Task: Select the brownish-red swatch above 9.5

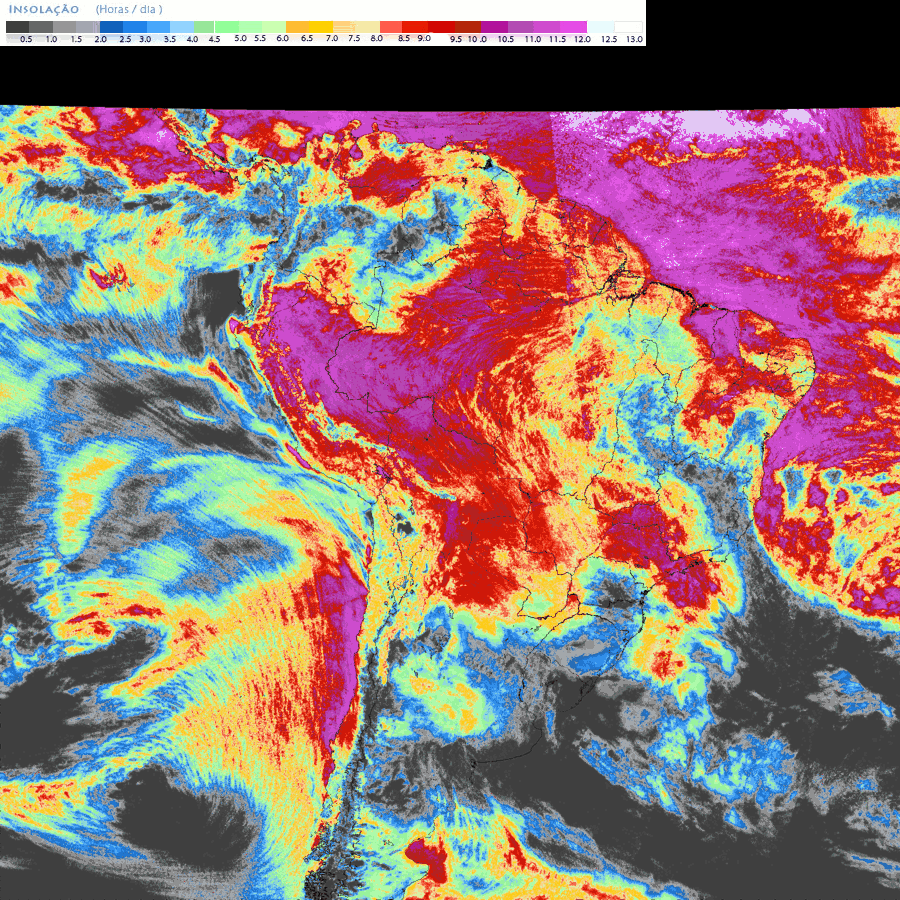Action: pos(468,27)
